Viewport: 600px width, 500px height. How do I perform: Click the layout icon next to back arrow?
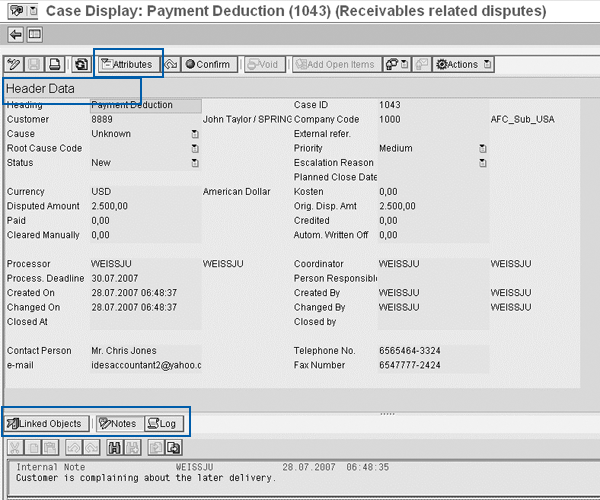click(34, 34)
